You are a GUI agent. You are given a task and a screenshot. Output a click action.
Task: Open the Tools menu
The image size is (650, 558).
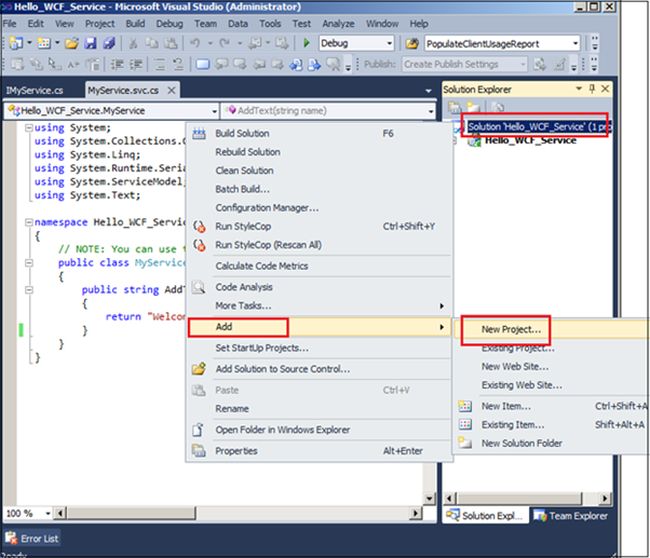[270, 24]
